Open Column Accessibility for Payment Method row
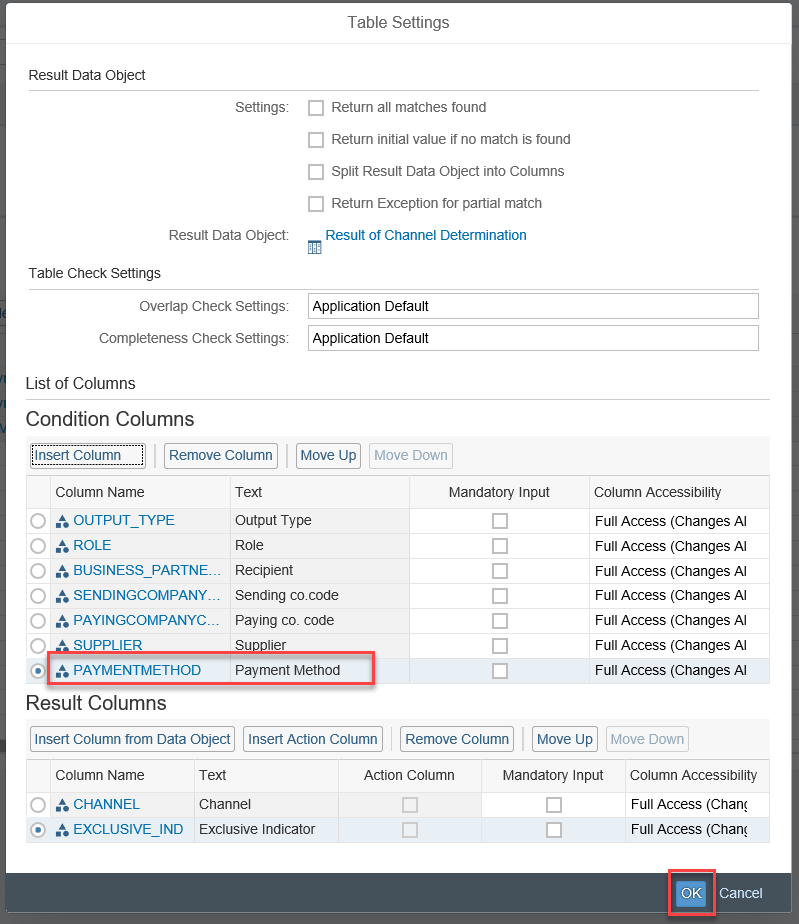This screenshot has height=924, width=799. [679, 671]
